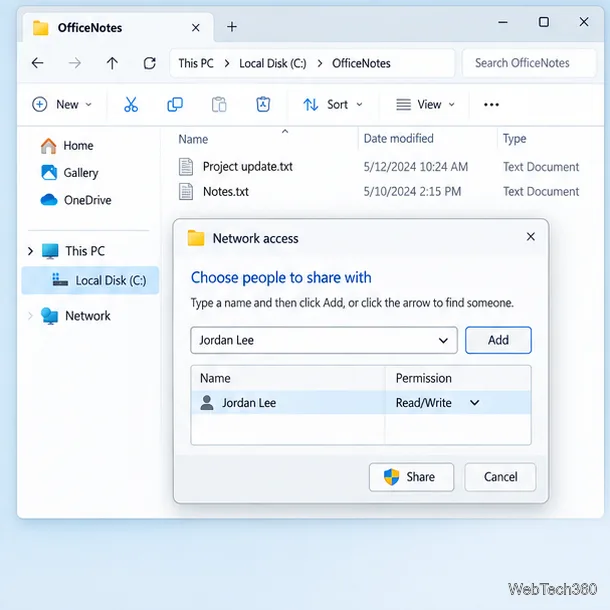Click chevron after This PC in breadcrumb
Viewport: 610px width, 610px height.
click(x=227, y=63)
